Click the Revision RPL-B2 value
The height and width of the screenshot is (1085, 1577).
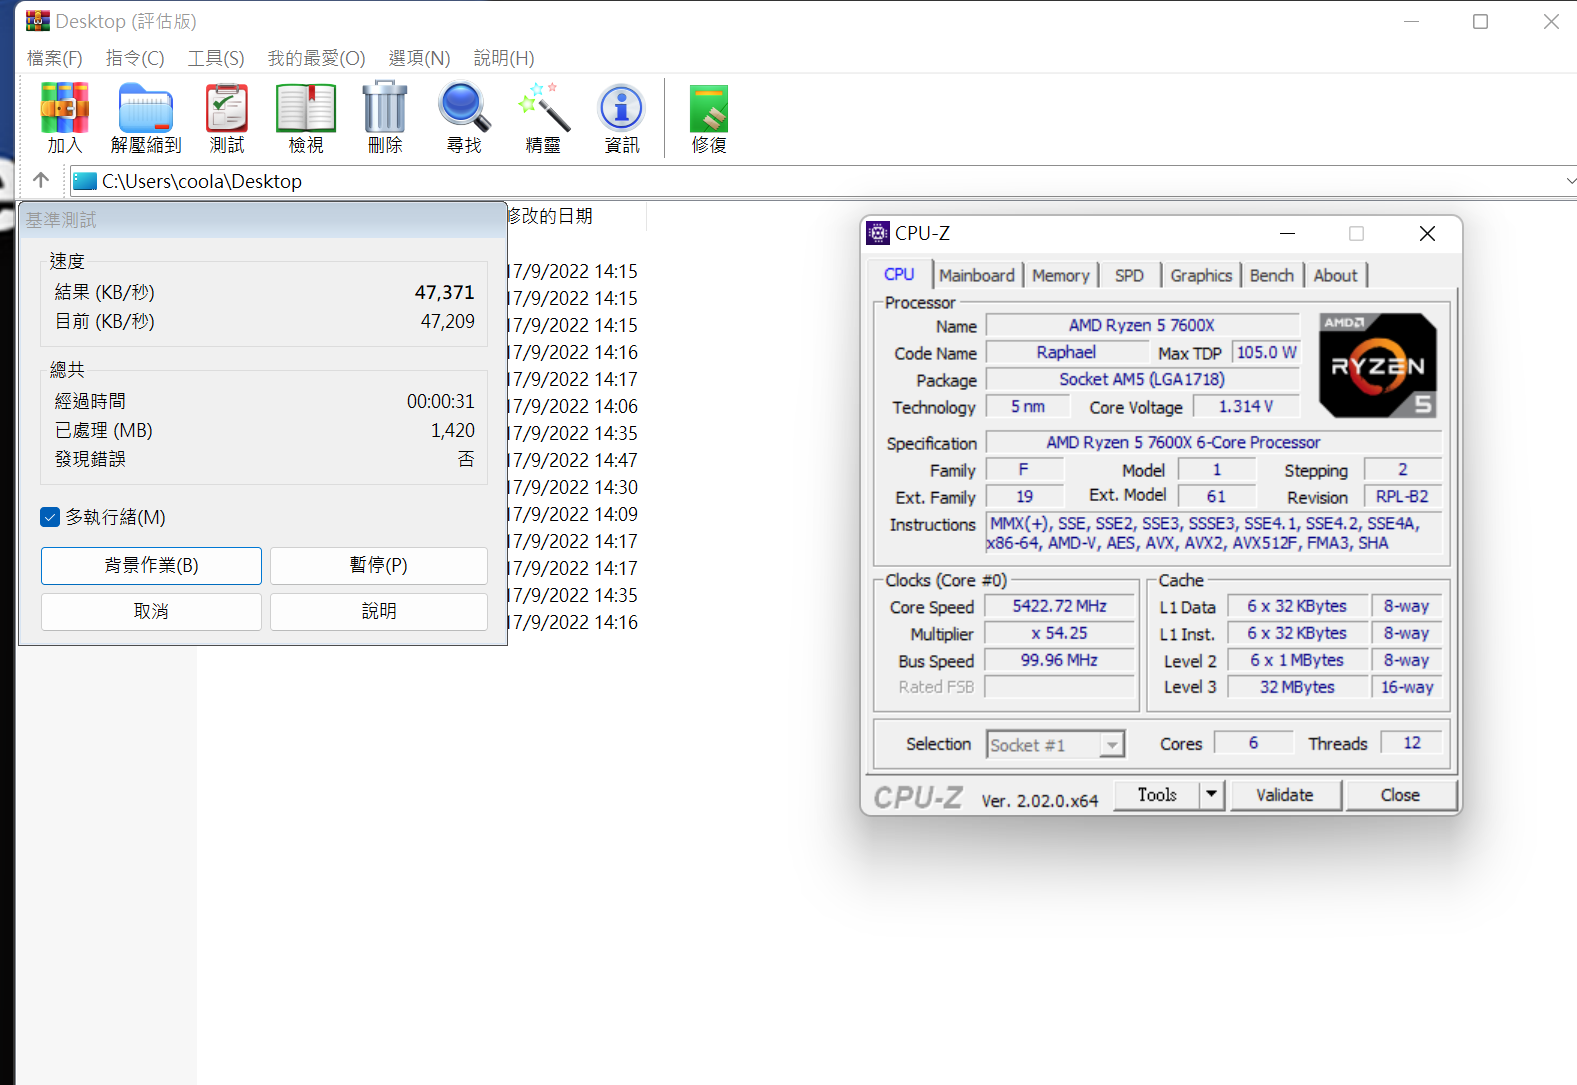tap(1402, 496)
